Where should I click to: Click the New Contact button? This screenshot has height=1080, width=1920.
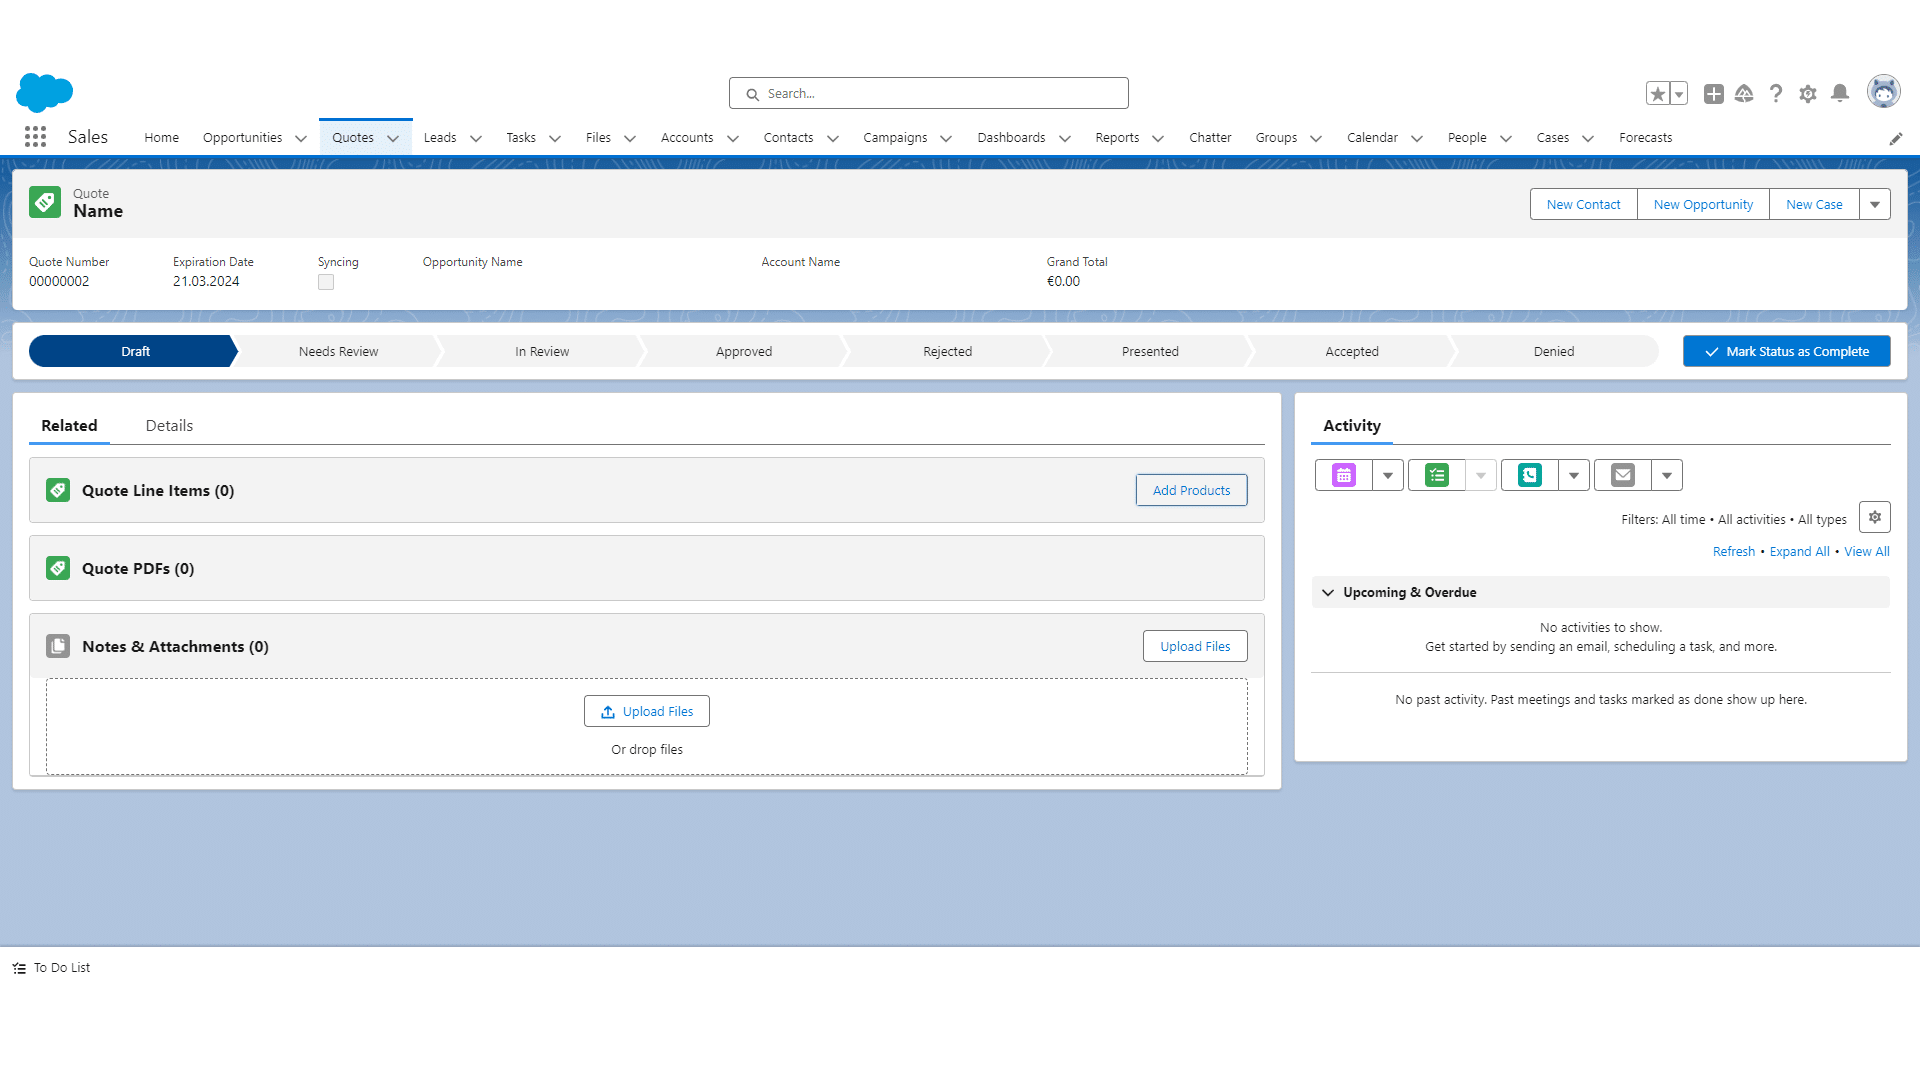1583,204
